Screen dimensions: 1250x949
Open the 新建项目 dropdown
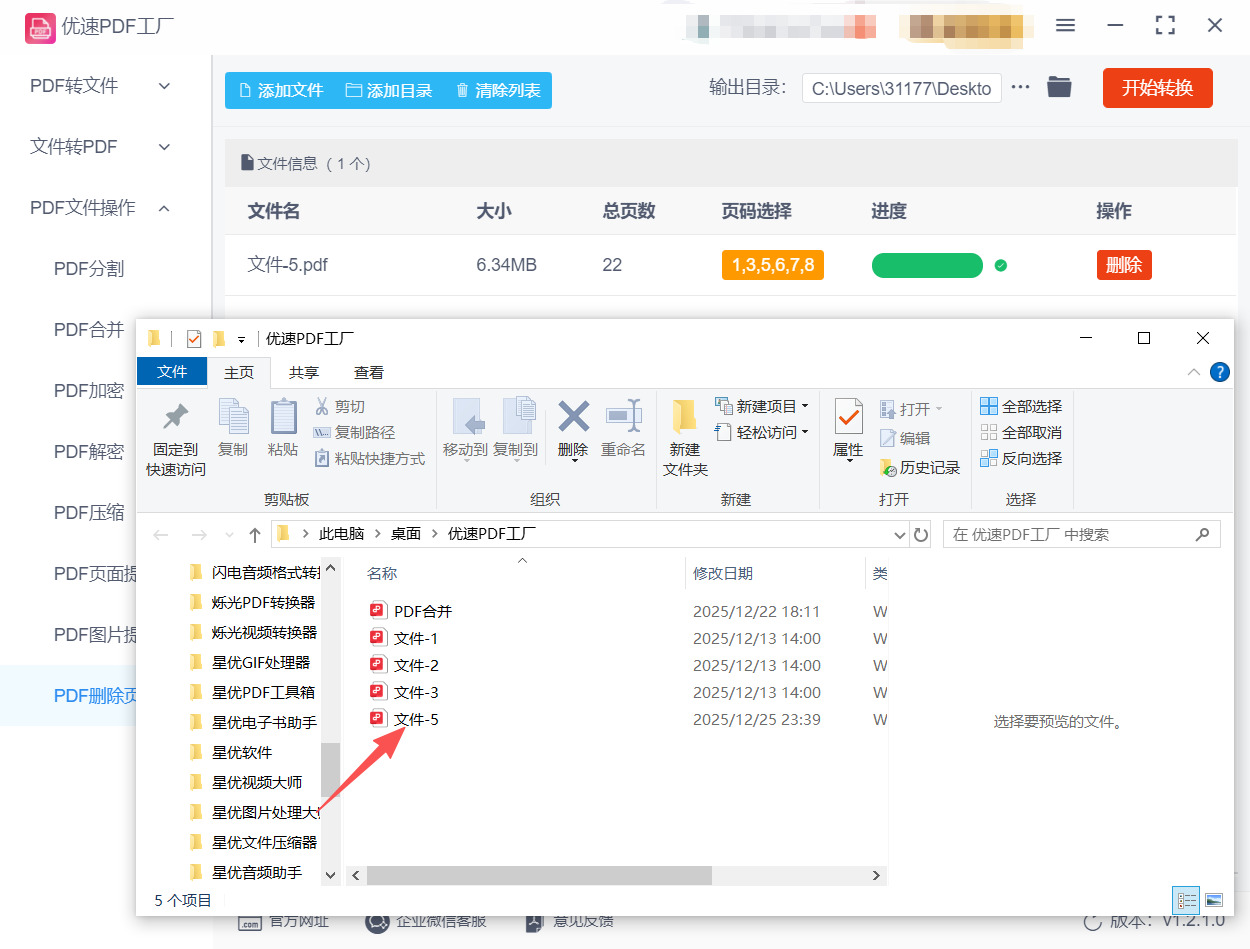tap(763, 406)
